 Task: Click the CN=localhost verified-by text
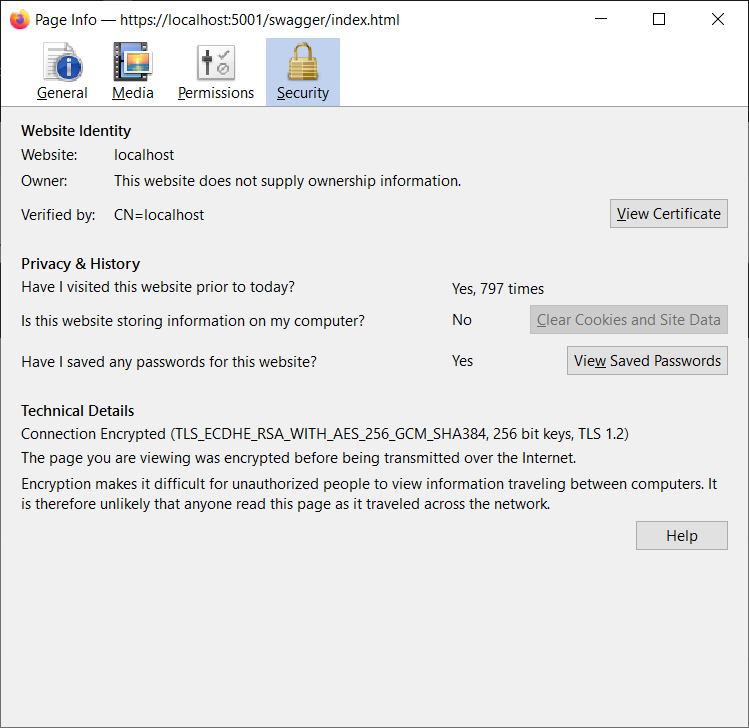click(x=159, y=215)
